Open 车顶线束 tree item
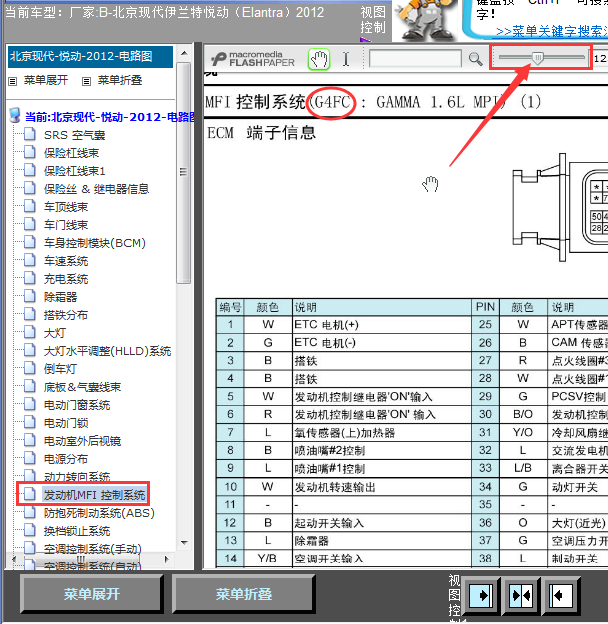 pos(66,207)
